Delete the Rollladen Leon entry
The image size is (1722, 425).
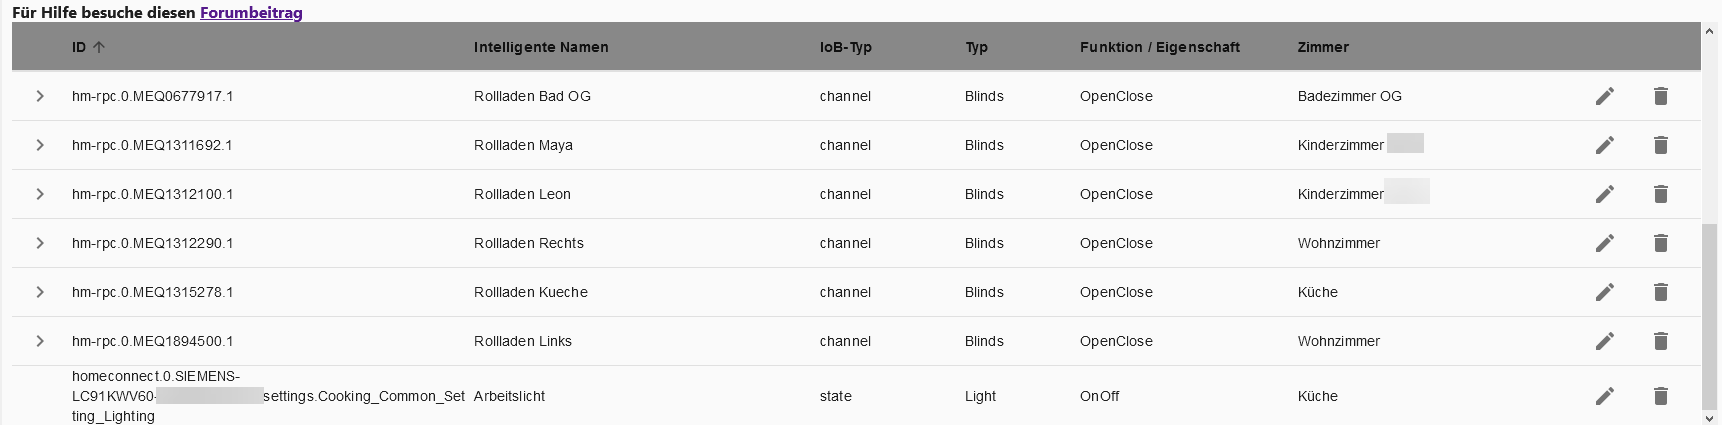click(x=1660, y=194)
